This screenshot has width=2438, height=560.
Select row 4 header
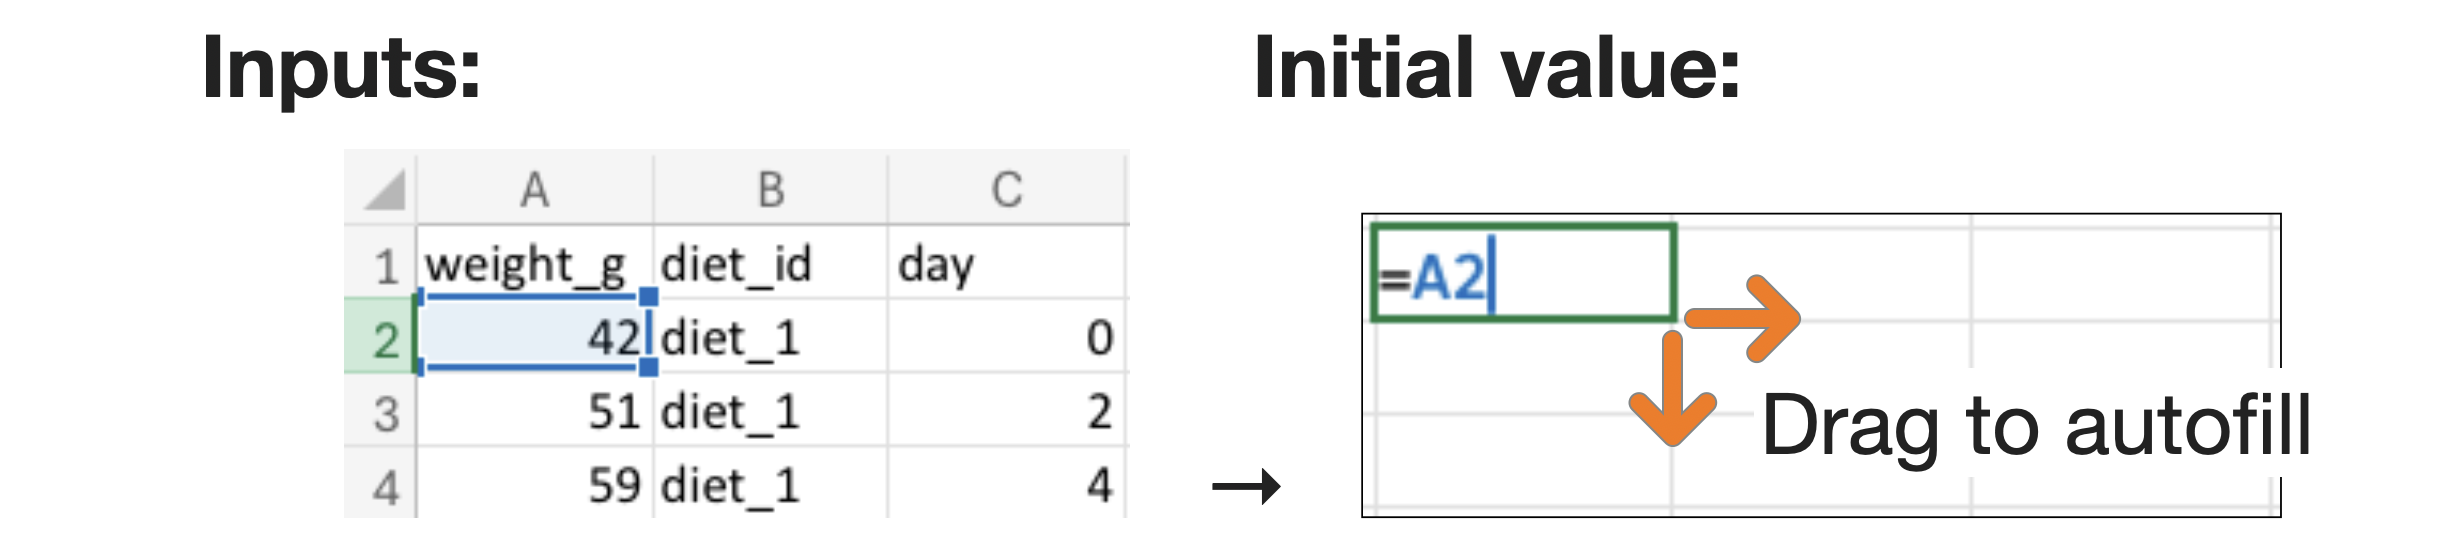(385, 487)
